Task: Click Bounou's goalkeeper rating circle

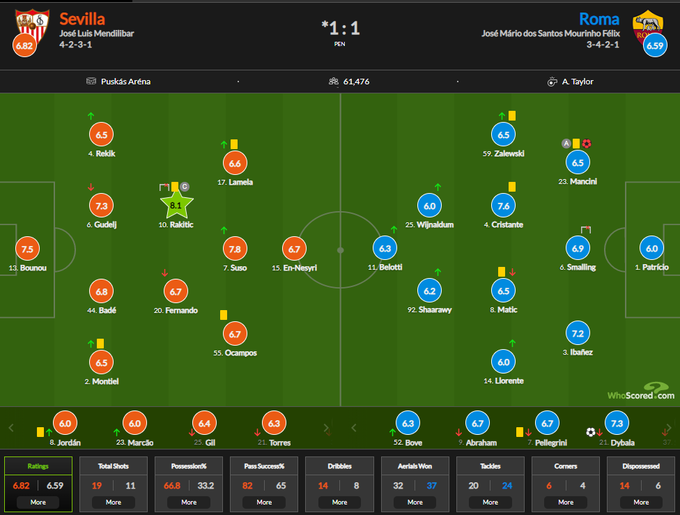Action: tap(27, 249)
